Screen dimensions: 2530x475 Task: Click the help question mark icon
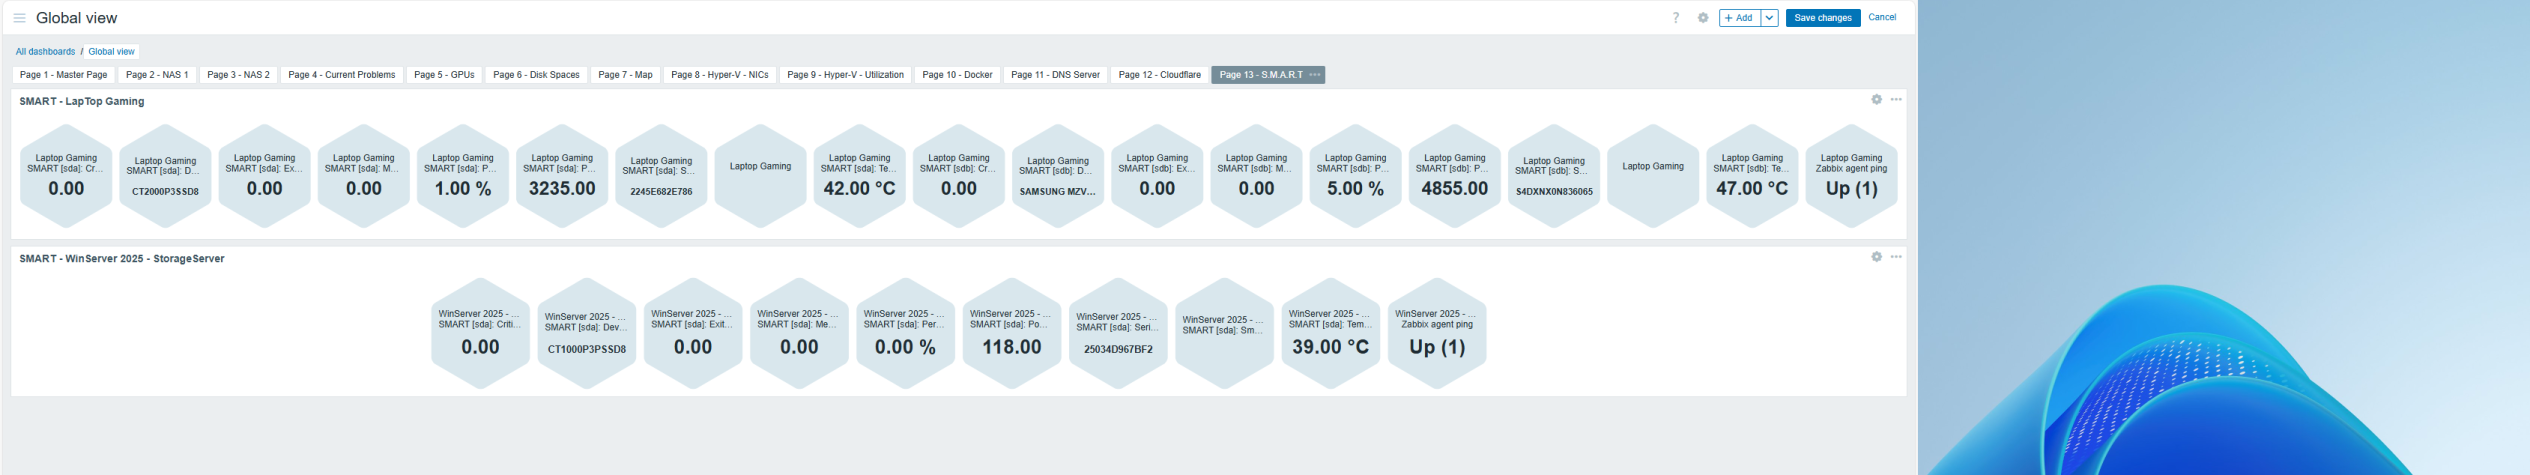tap(1676, 18)
